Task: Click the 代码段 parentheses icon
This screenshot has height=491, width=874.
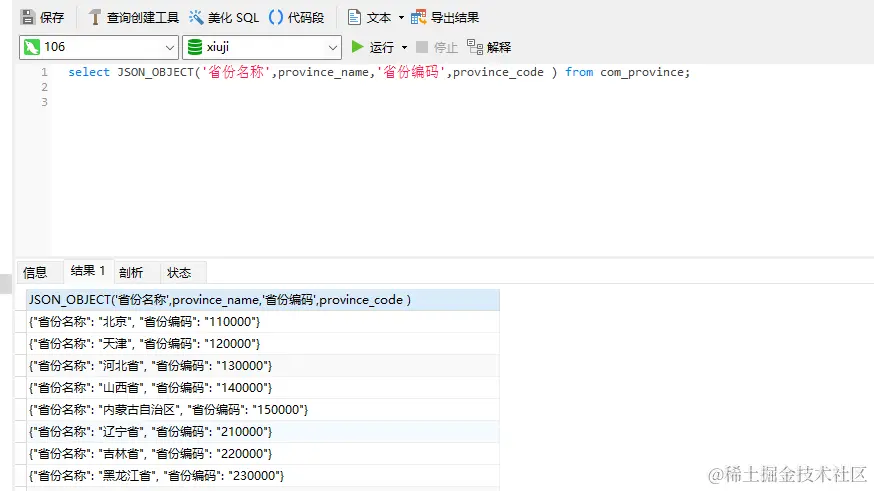Action: click(275, 17)
